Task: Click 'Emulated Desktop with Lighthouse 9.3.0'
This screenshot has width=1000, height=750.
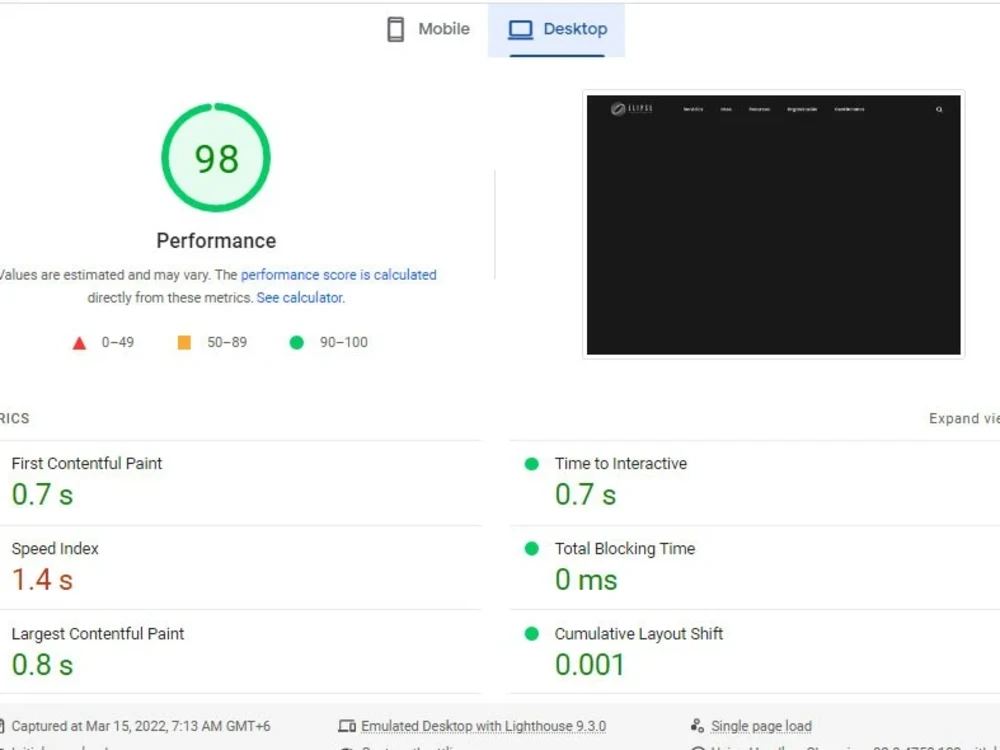Action: click(483, 726)
